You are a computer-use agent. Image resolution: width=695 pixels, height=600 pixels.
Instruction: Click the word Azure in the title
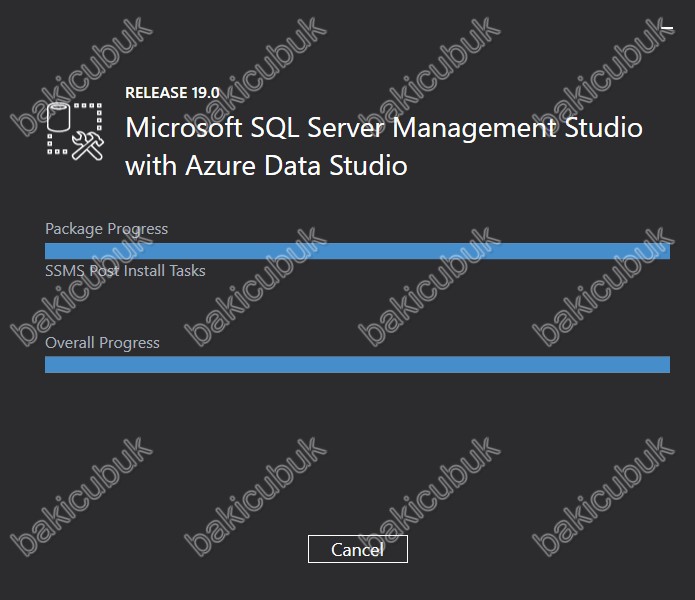coord(221,166)
